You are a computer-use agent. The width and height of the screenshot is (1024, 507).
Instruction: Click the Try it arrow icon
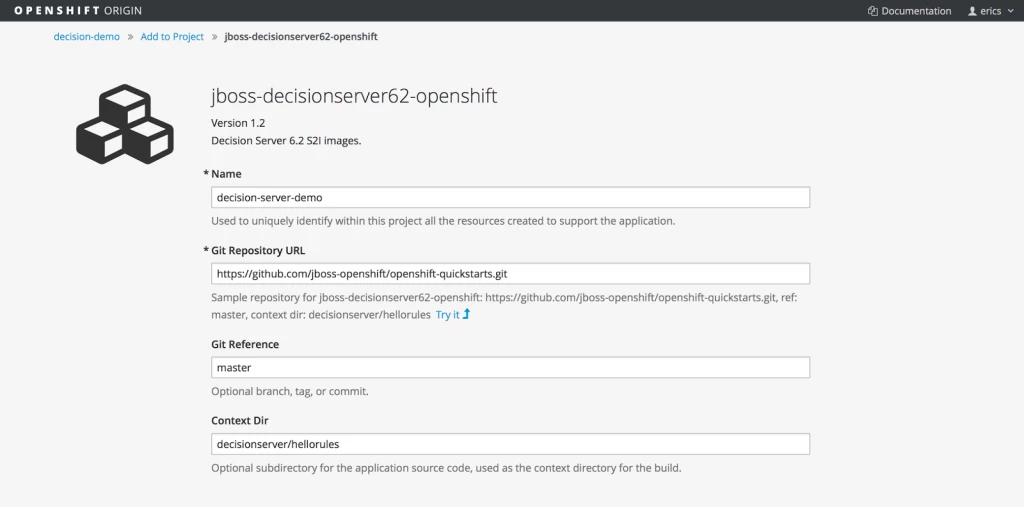tap(466, 314)
